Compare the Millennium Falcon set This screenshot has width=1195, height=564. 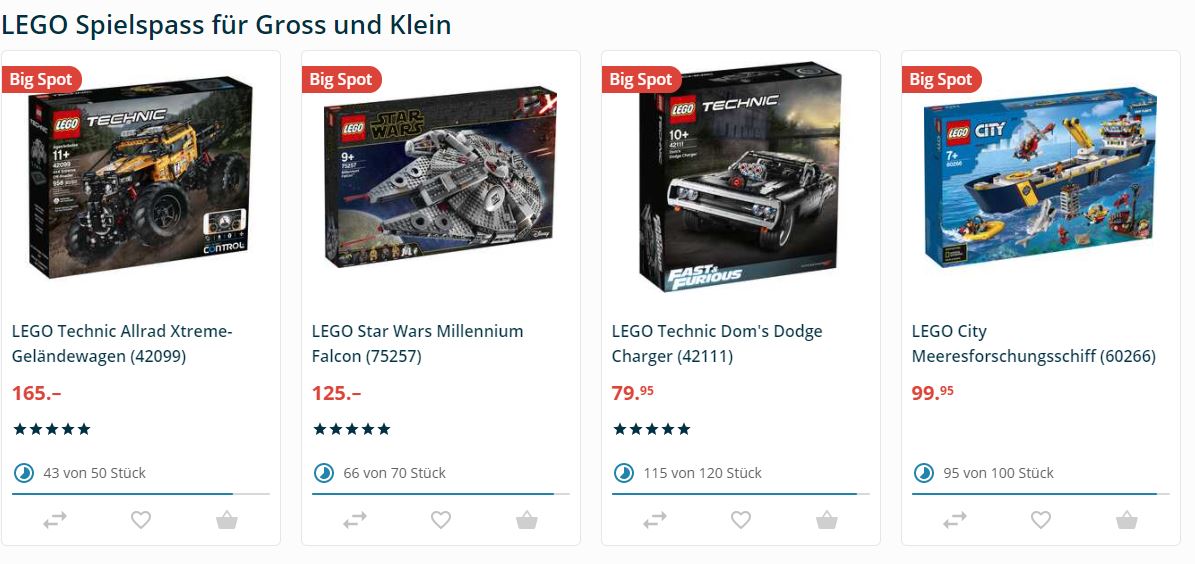click(x=354, y=520)
